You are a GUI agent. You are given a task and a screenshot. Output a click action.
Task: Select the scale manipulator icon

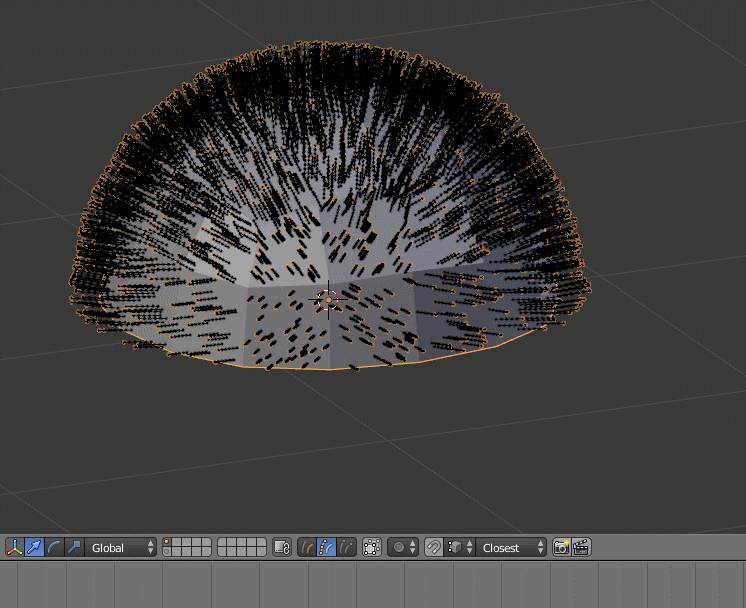click(x=74, y=548)
